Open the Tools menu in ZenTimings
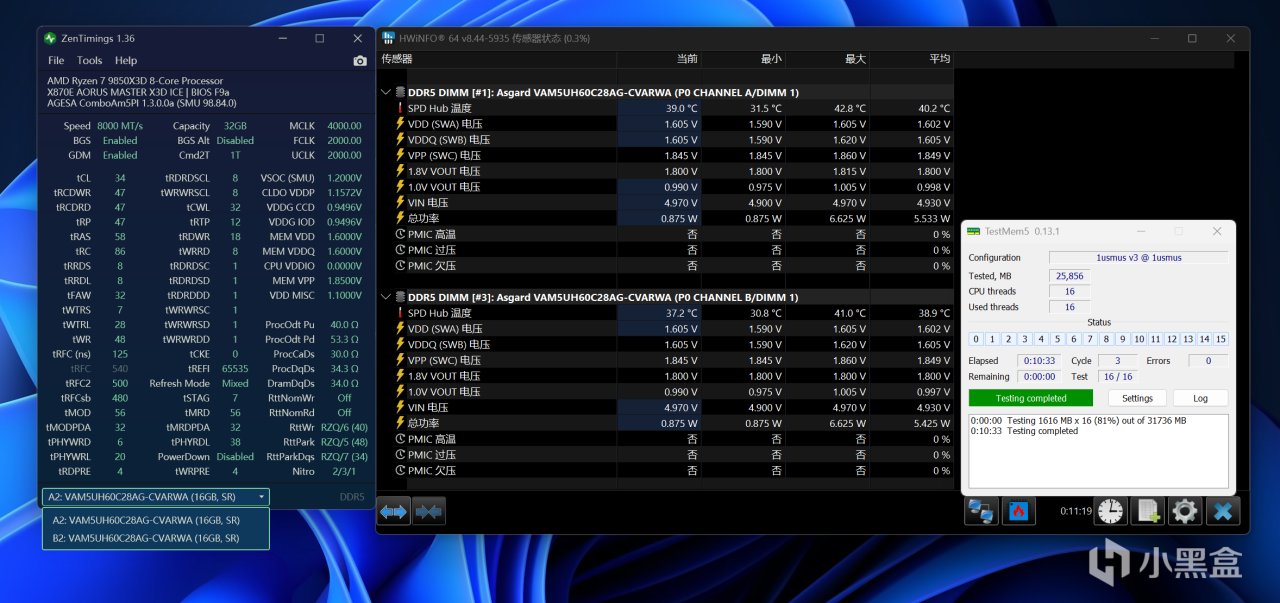The width and height of the screenshot is (1280, 603). click(x=89, y=61)
